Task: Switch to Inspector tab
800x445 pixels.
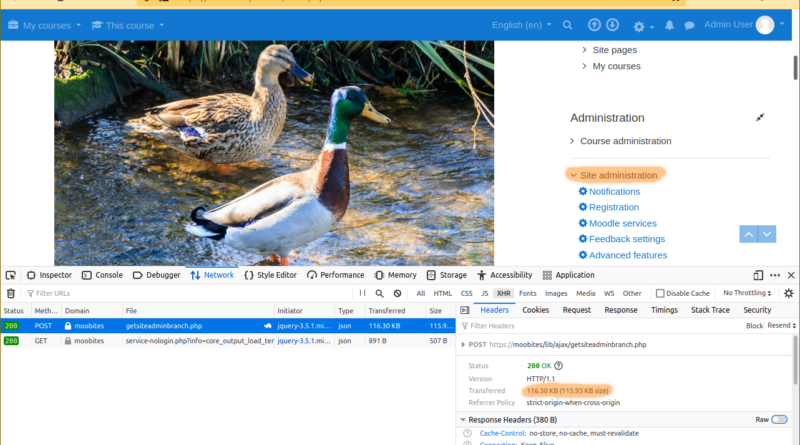Action: pos(49,275)
